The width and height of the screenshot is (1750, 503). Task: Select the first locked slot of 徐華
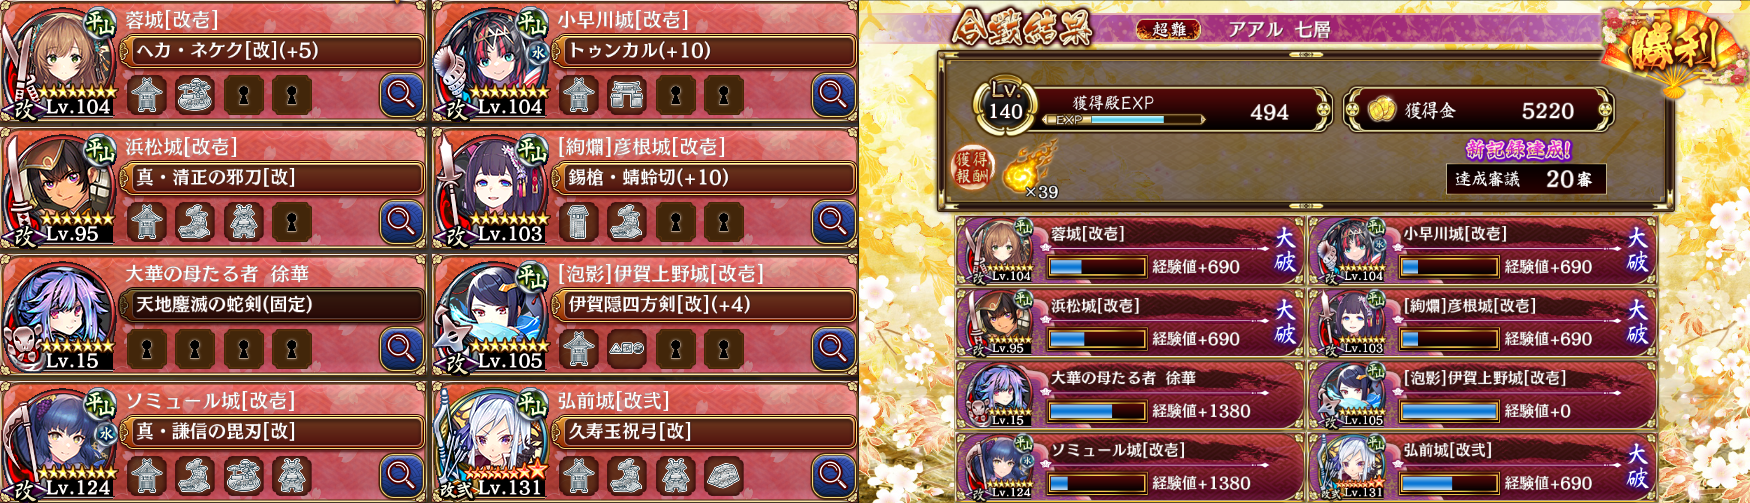(x=147, y=349)
